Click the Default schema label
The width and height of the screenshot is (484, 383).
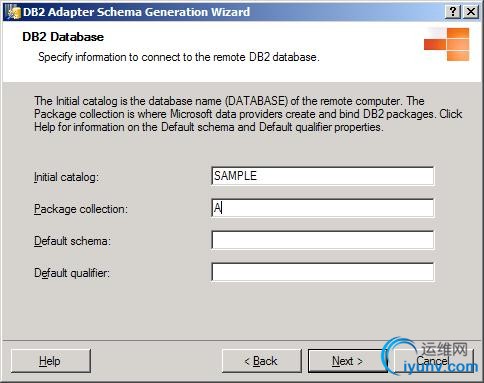point(72,241)
